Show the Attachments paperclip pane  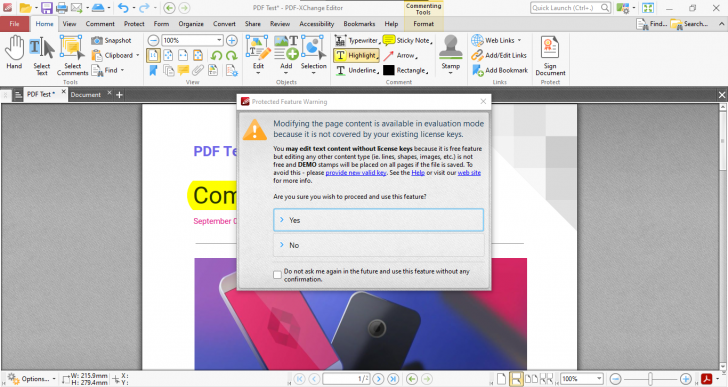click(x=198, y=71)
